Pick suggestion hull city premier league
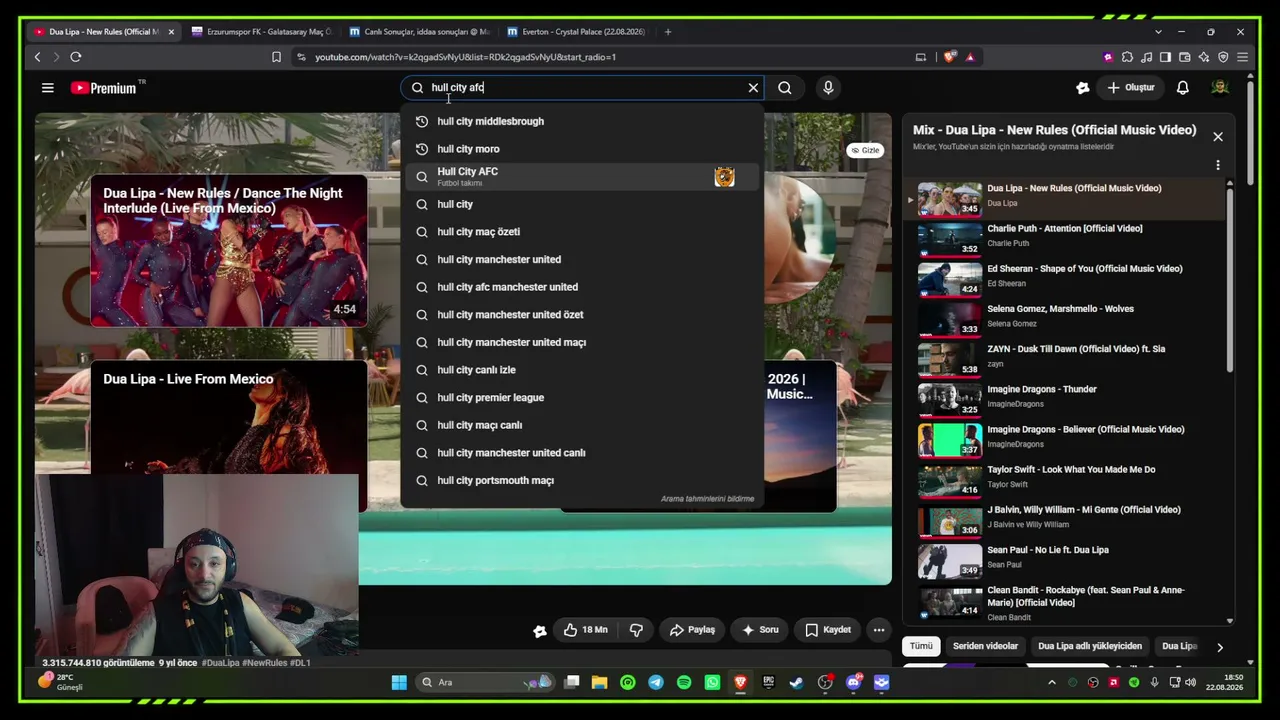Viewport: 1280px width, 720px height. coord(582,398)
